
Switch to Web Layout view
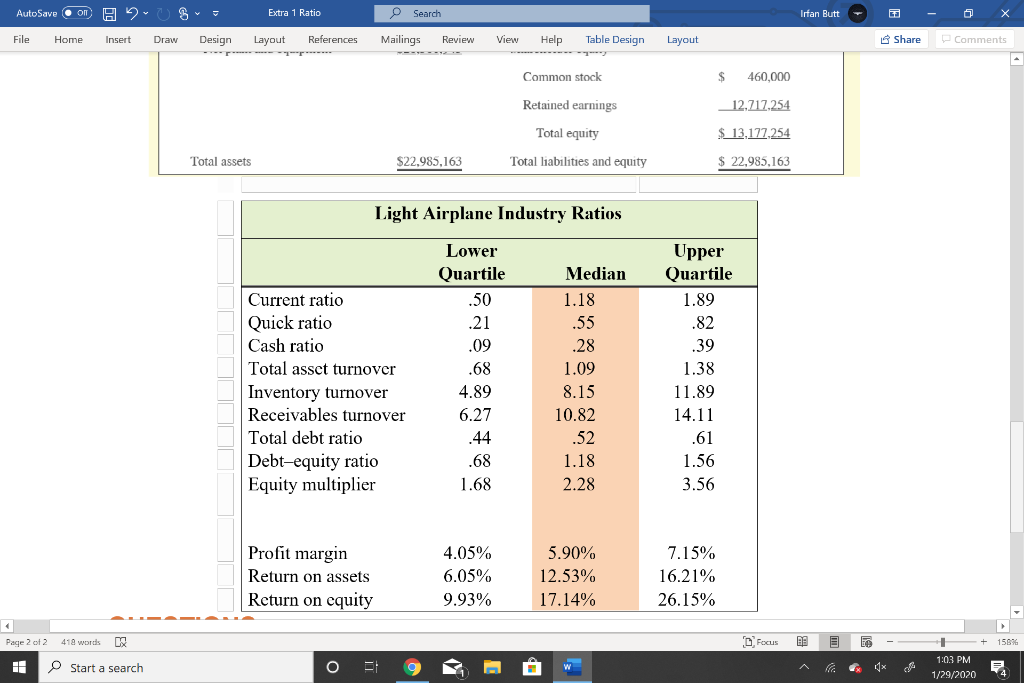(x=867, y=642)
